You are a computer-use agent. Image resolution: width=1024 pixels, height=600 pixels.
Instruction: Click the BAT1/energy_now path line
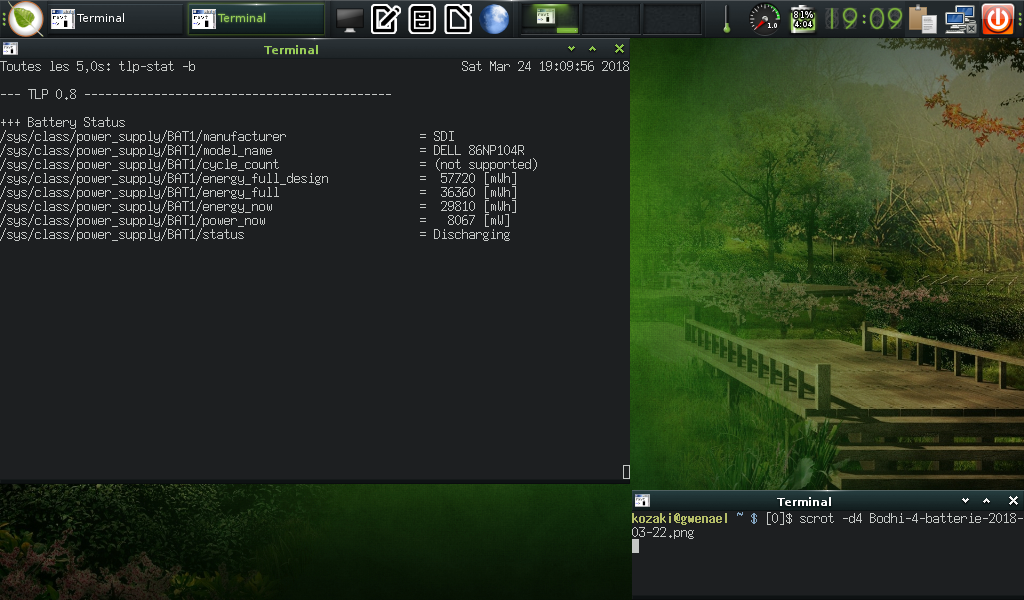(136, 207)
